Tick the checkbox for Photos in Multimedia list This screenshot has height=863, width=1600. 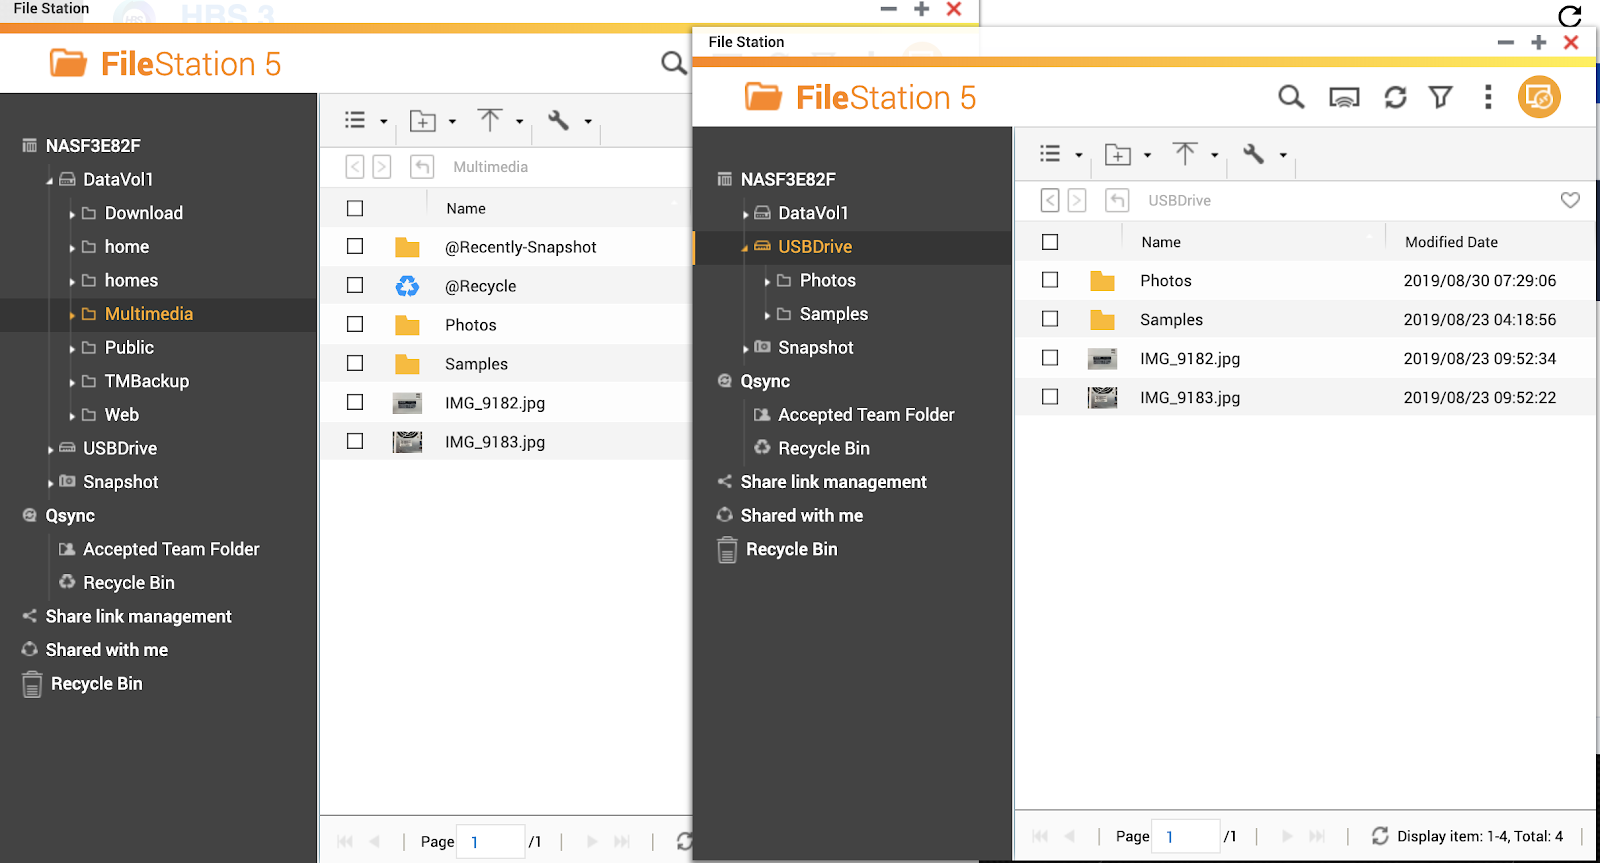355,324
